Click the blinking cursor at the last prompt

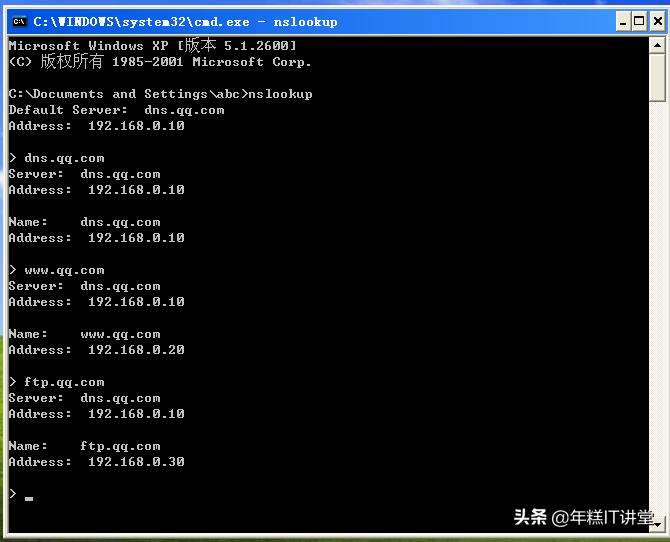coord(29,498)
